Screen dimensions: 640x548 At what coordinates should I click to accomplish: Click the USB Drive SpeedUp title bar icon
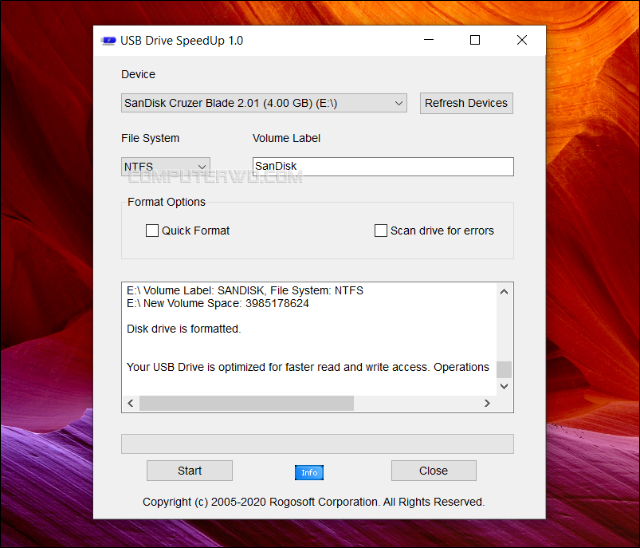[x=108, y=41]
